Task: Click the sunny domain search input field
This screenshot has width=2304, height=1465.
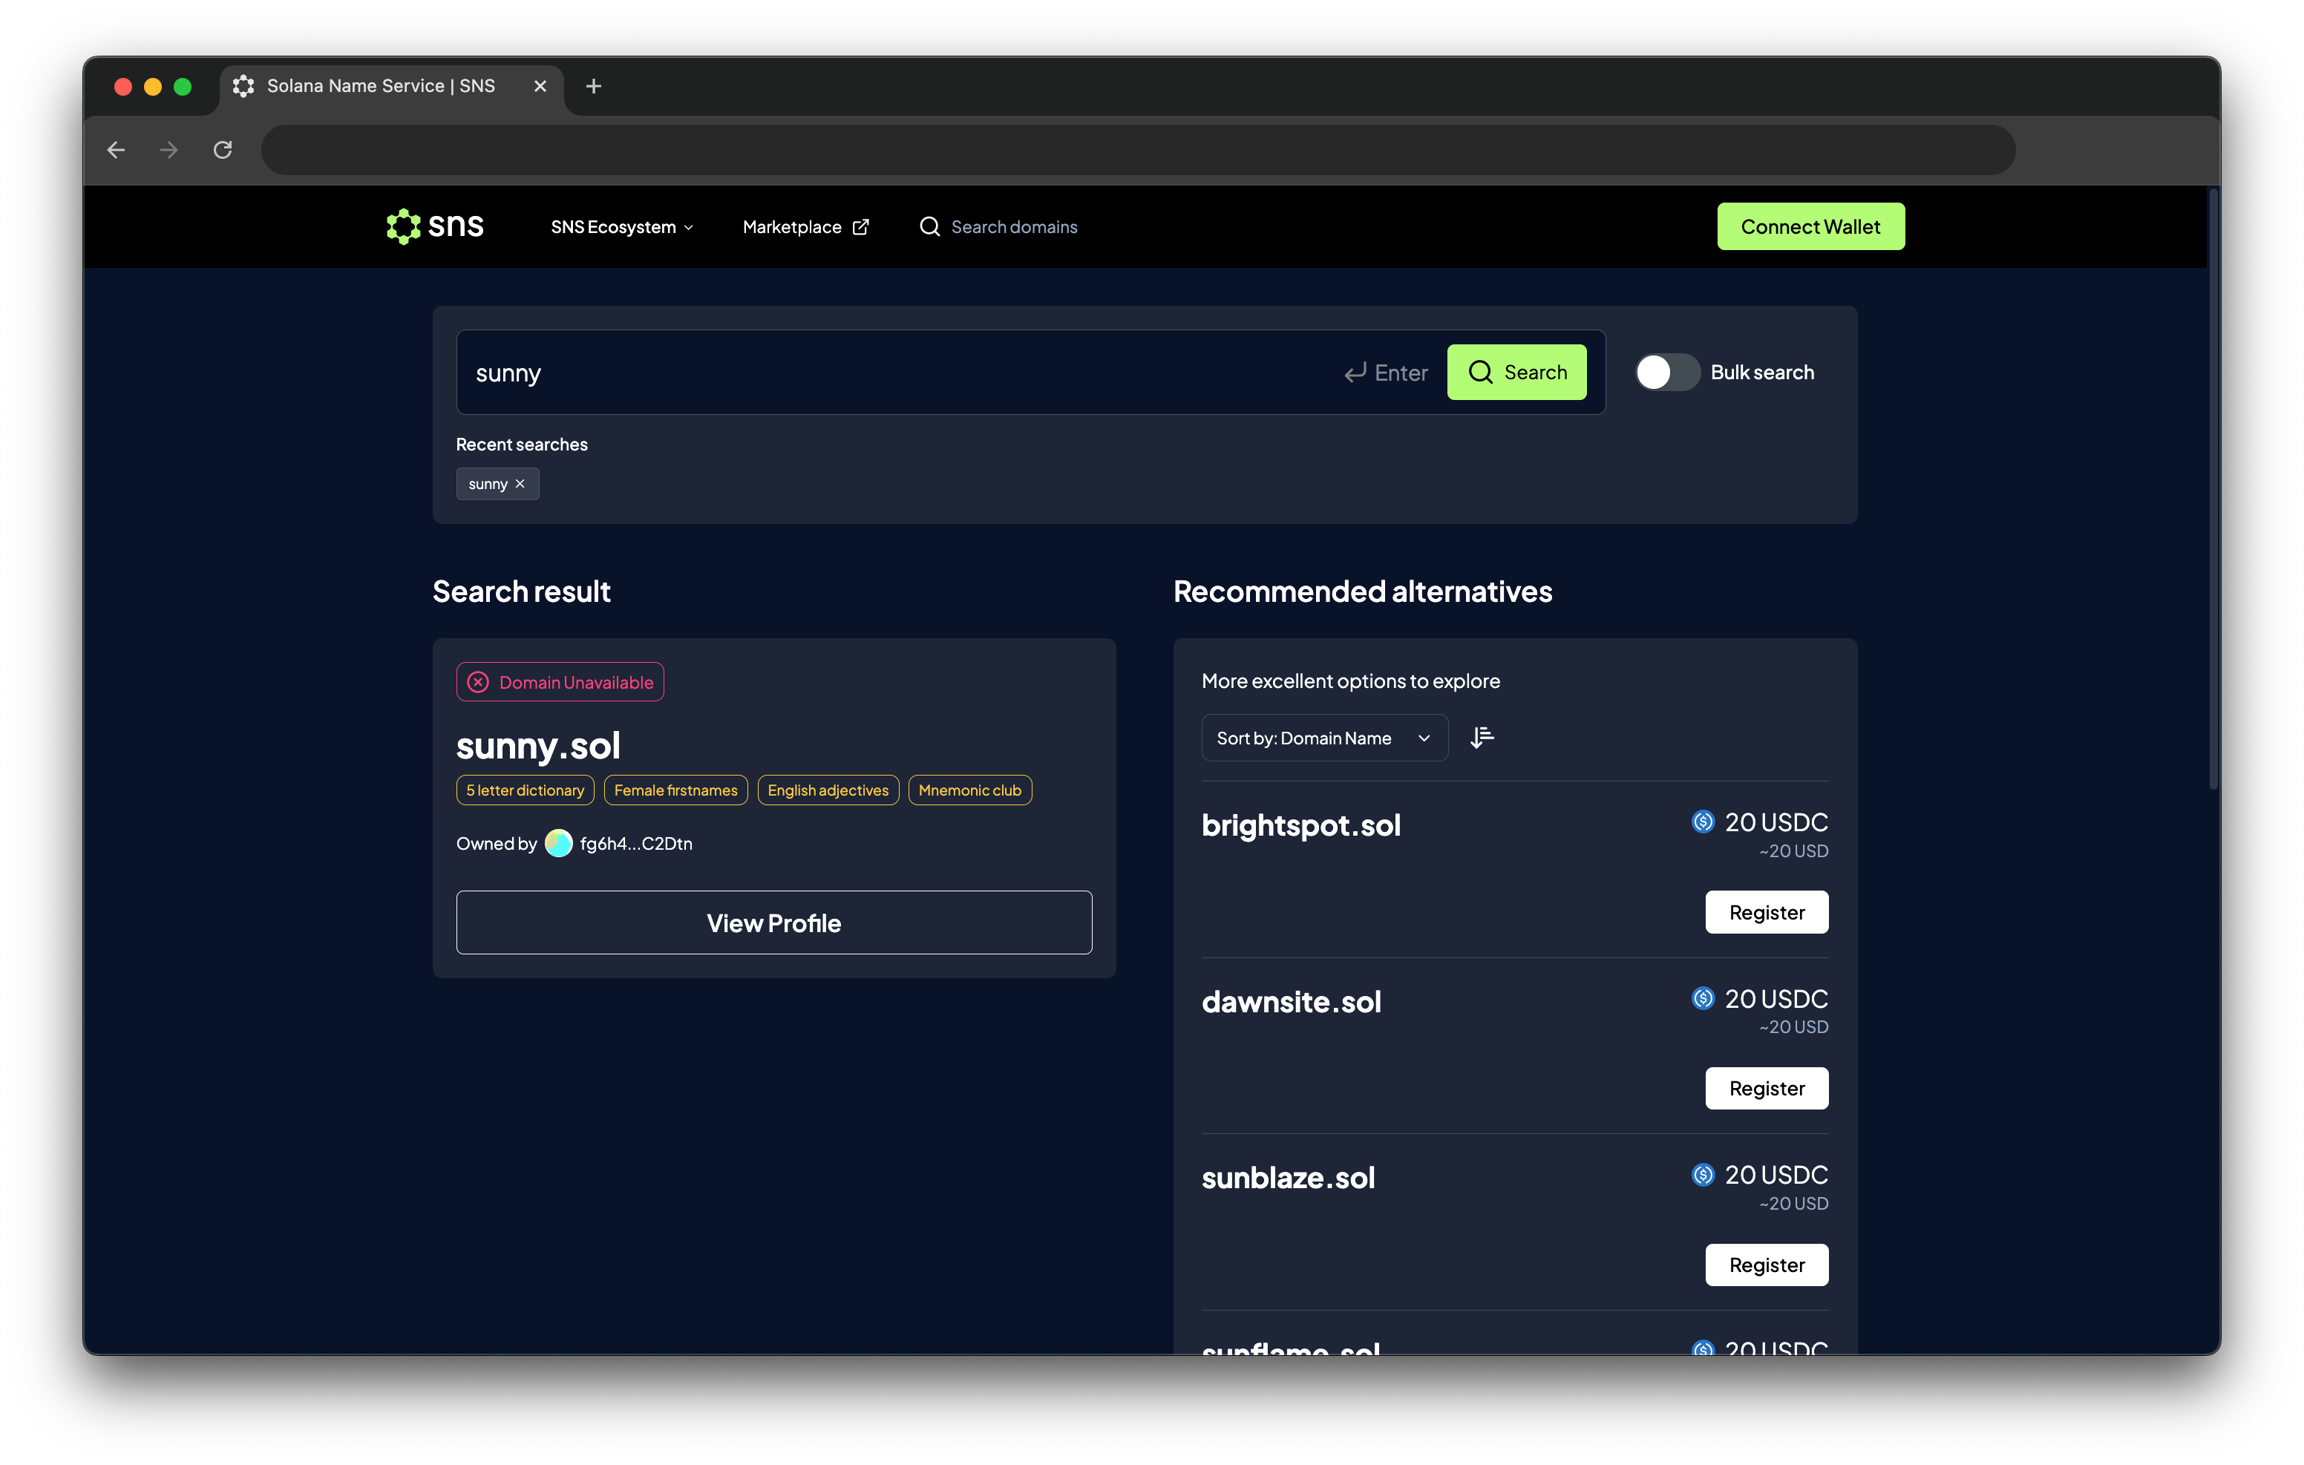Action: 900,373
